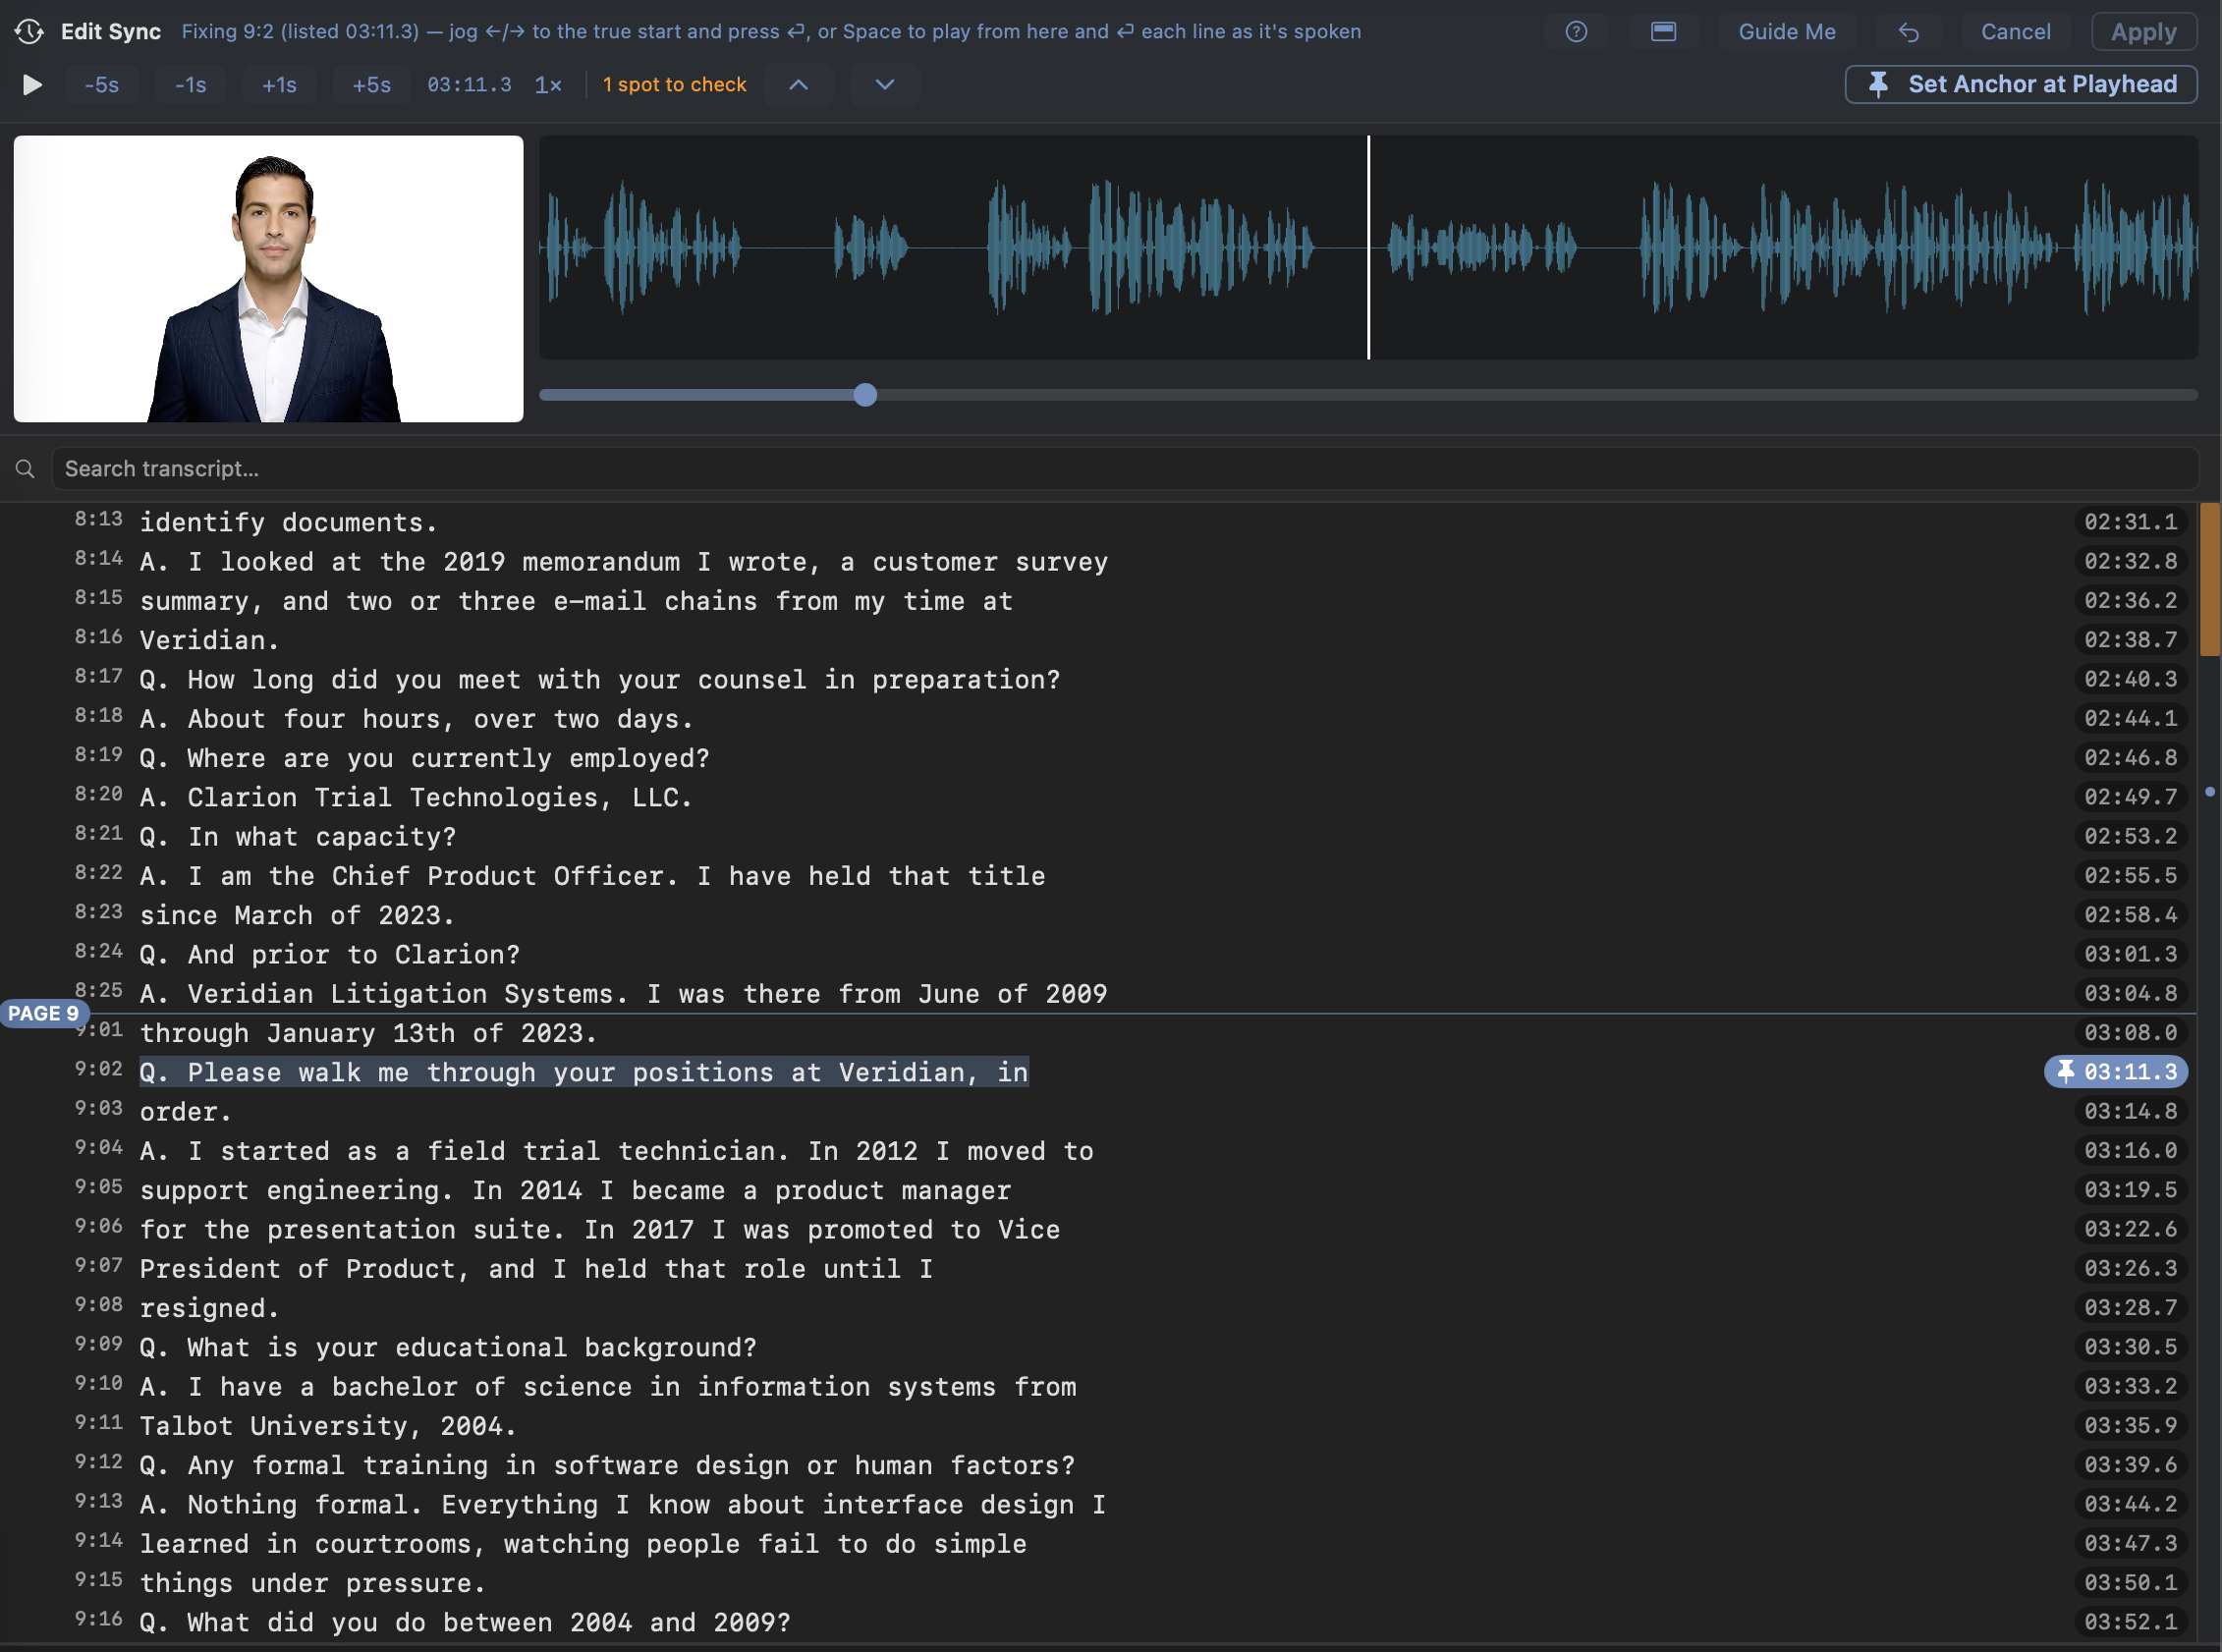
Task: Select highlighted line "Q. Please walk me through your positions"
Action: (584, 1072)
